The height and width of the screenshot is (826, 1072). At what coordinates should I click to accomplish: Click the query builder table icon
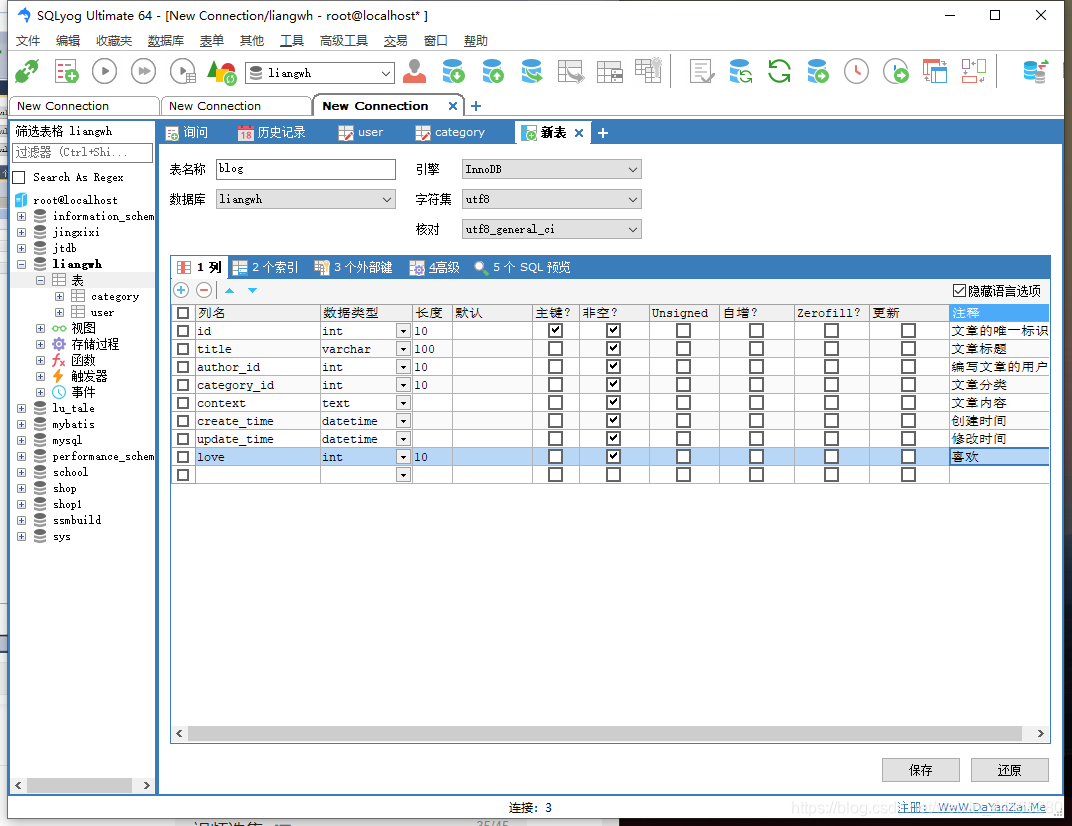[x=935, y=71]
